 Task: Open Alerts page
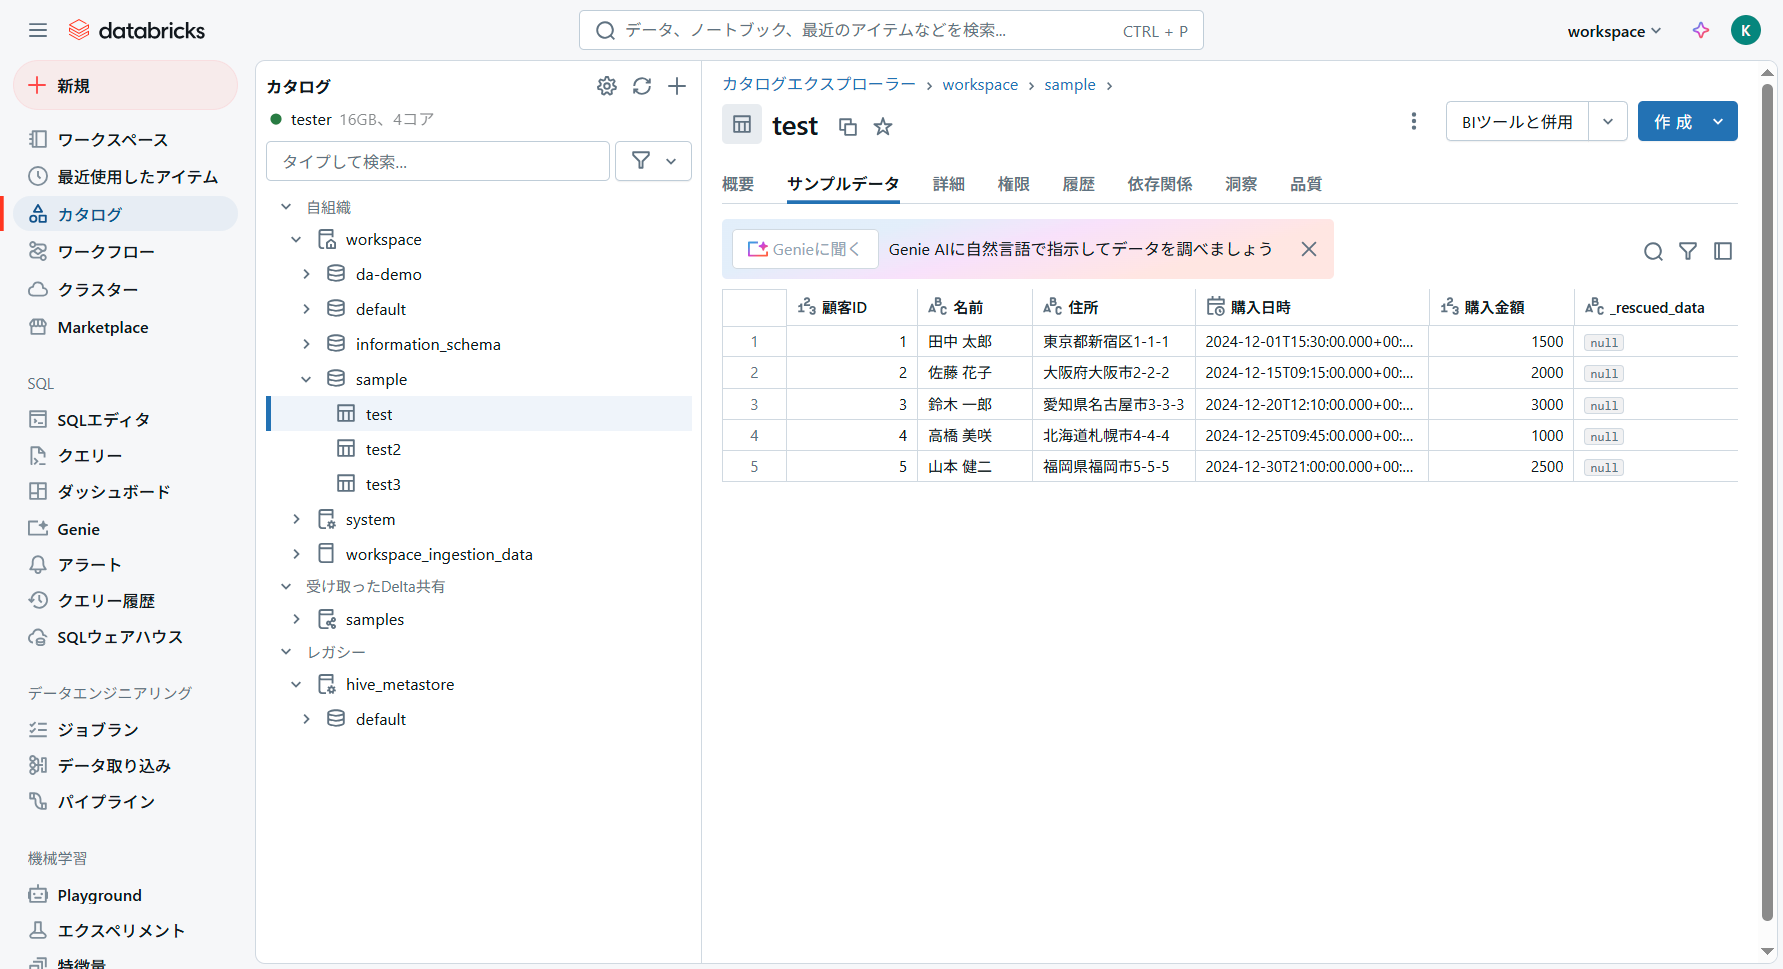click(x=125, y=564)
